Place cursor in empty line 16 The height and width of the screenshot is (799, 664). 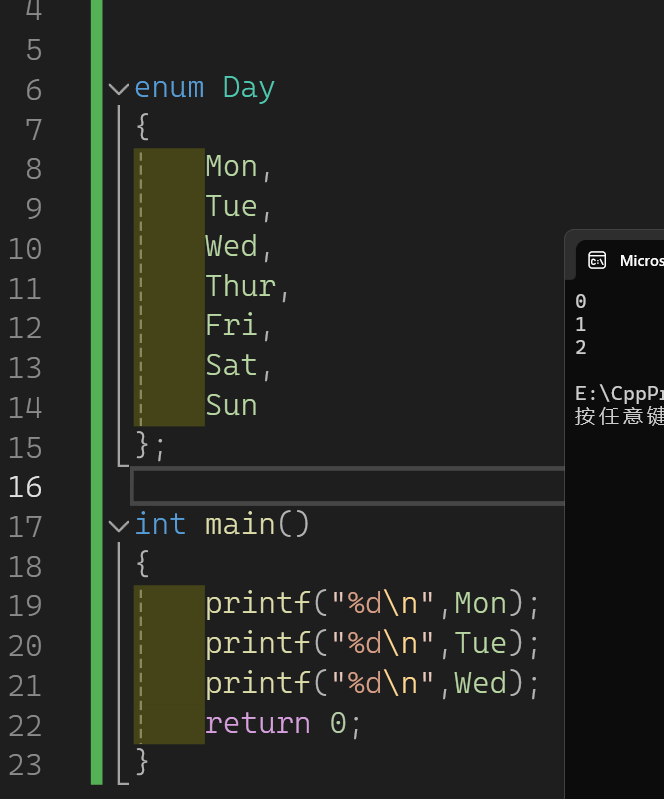click(348, 487)
